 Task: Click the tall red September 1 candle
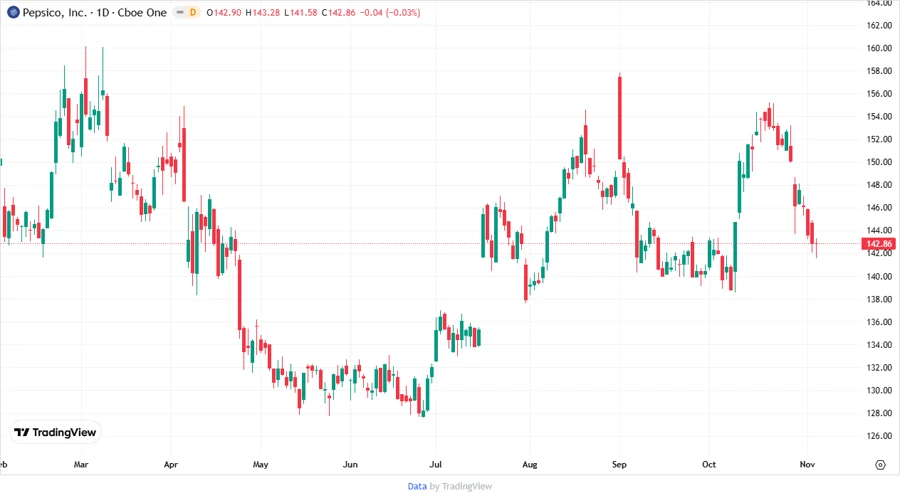[x=620, y=118]
